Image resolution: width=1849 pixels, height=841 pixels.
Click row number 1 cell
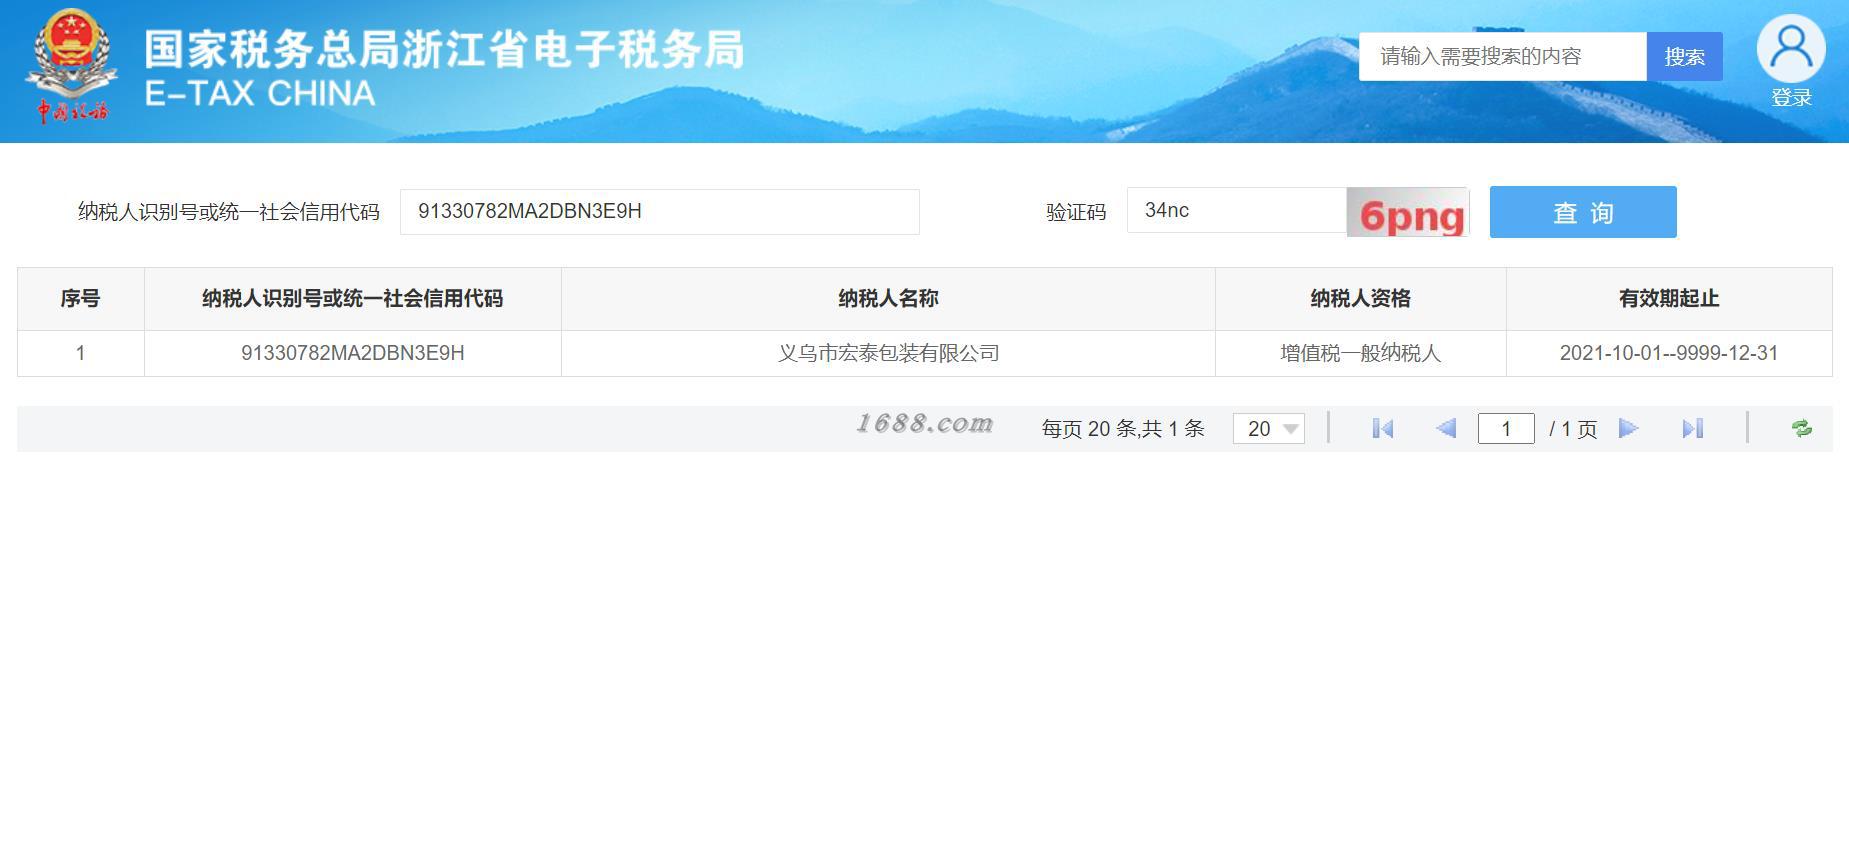pos(81,353)
